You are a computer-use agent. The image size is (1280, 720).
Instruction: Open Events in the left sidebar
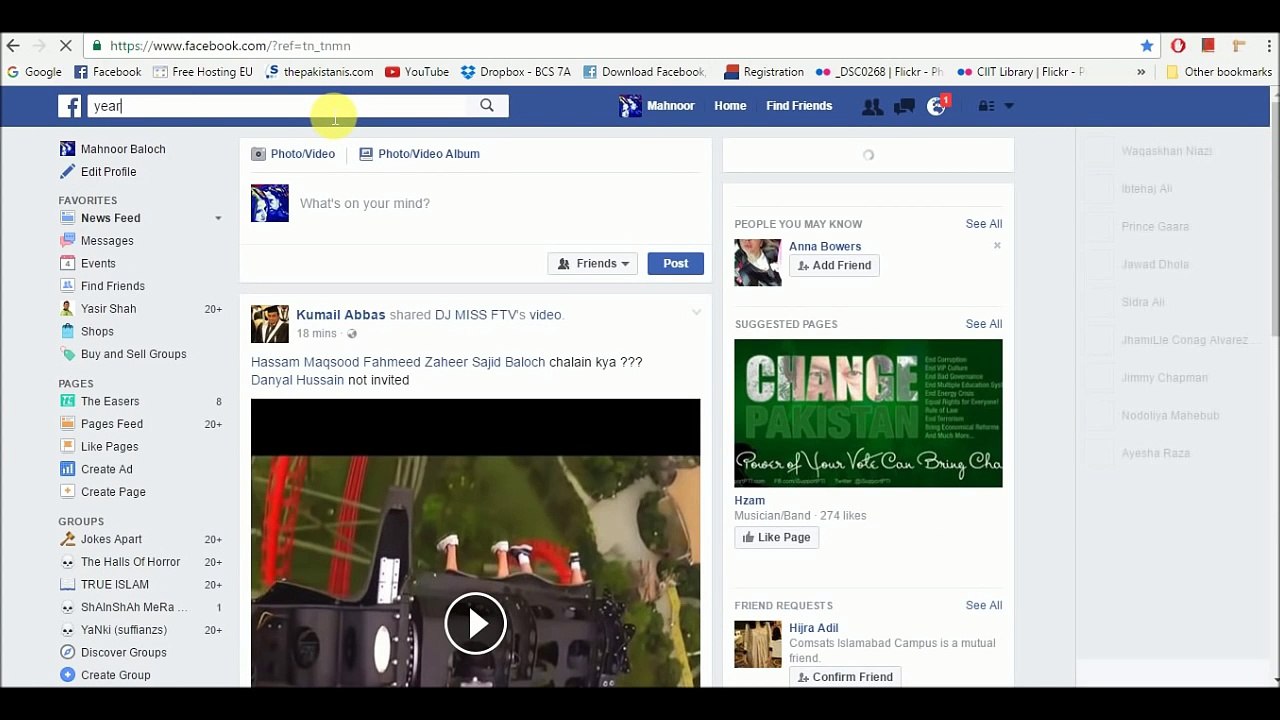tap(98, 264)
